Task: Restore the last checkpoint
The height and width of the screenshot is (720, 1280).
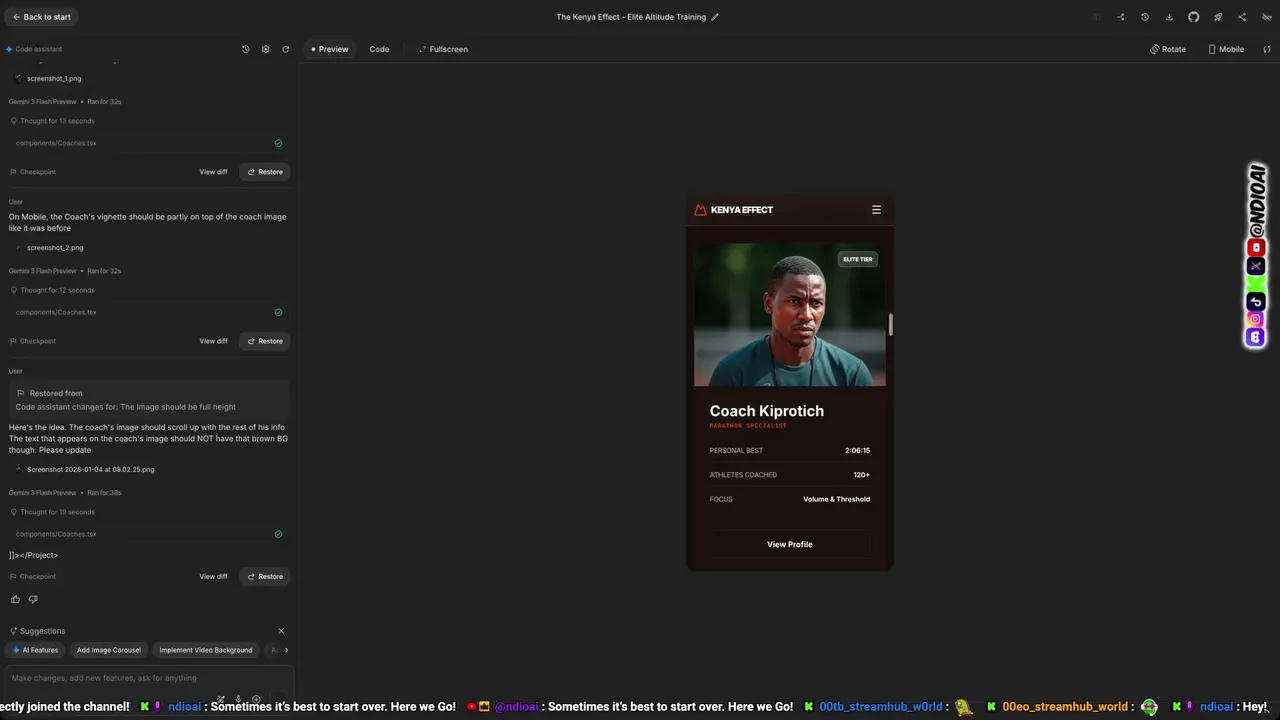Action: (265, 576)
